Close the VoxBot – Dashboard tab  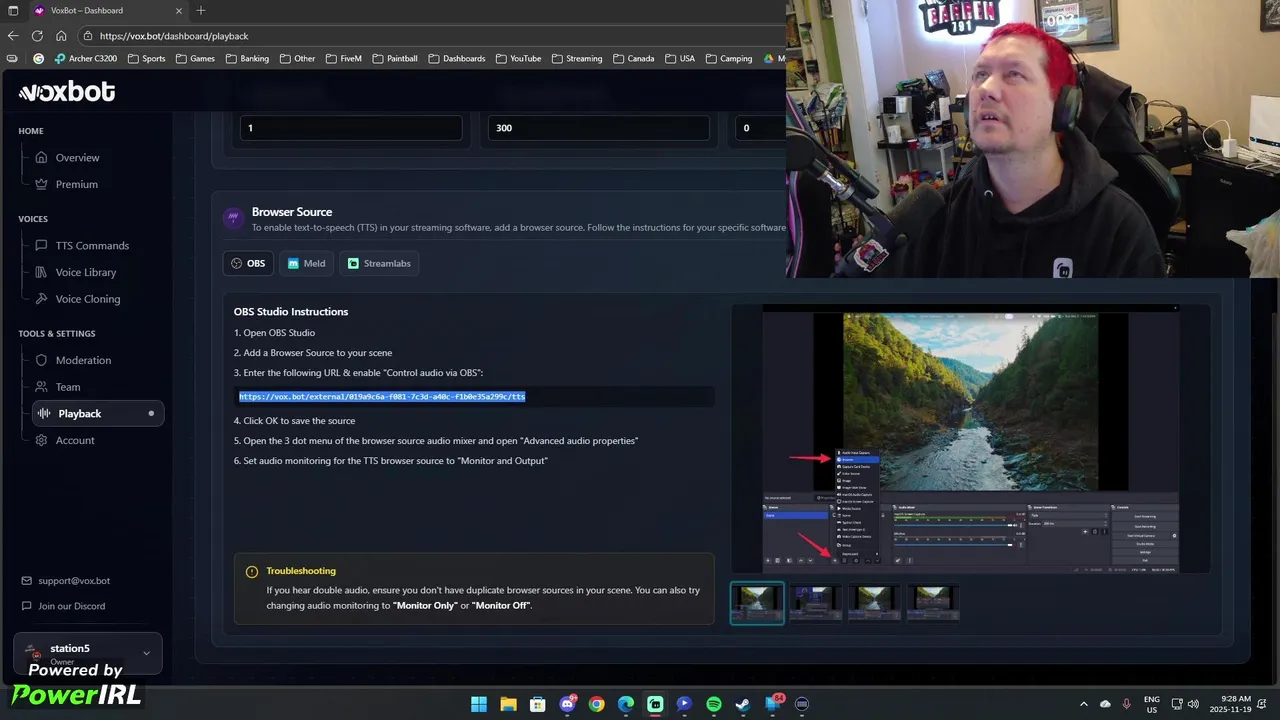(181, 10)
